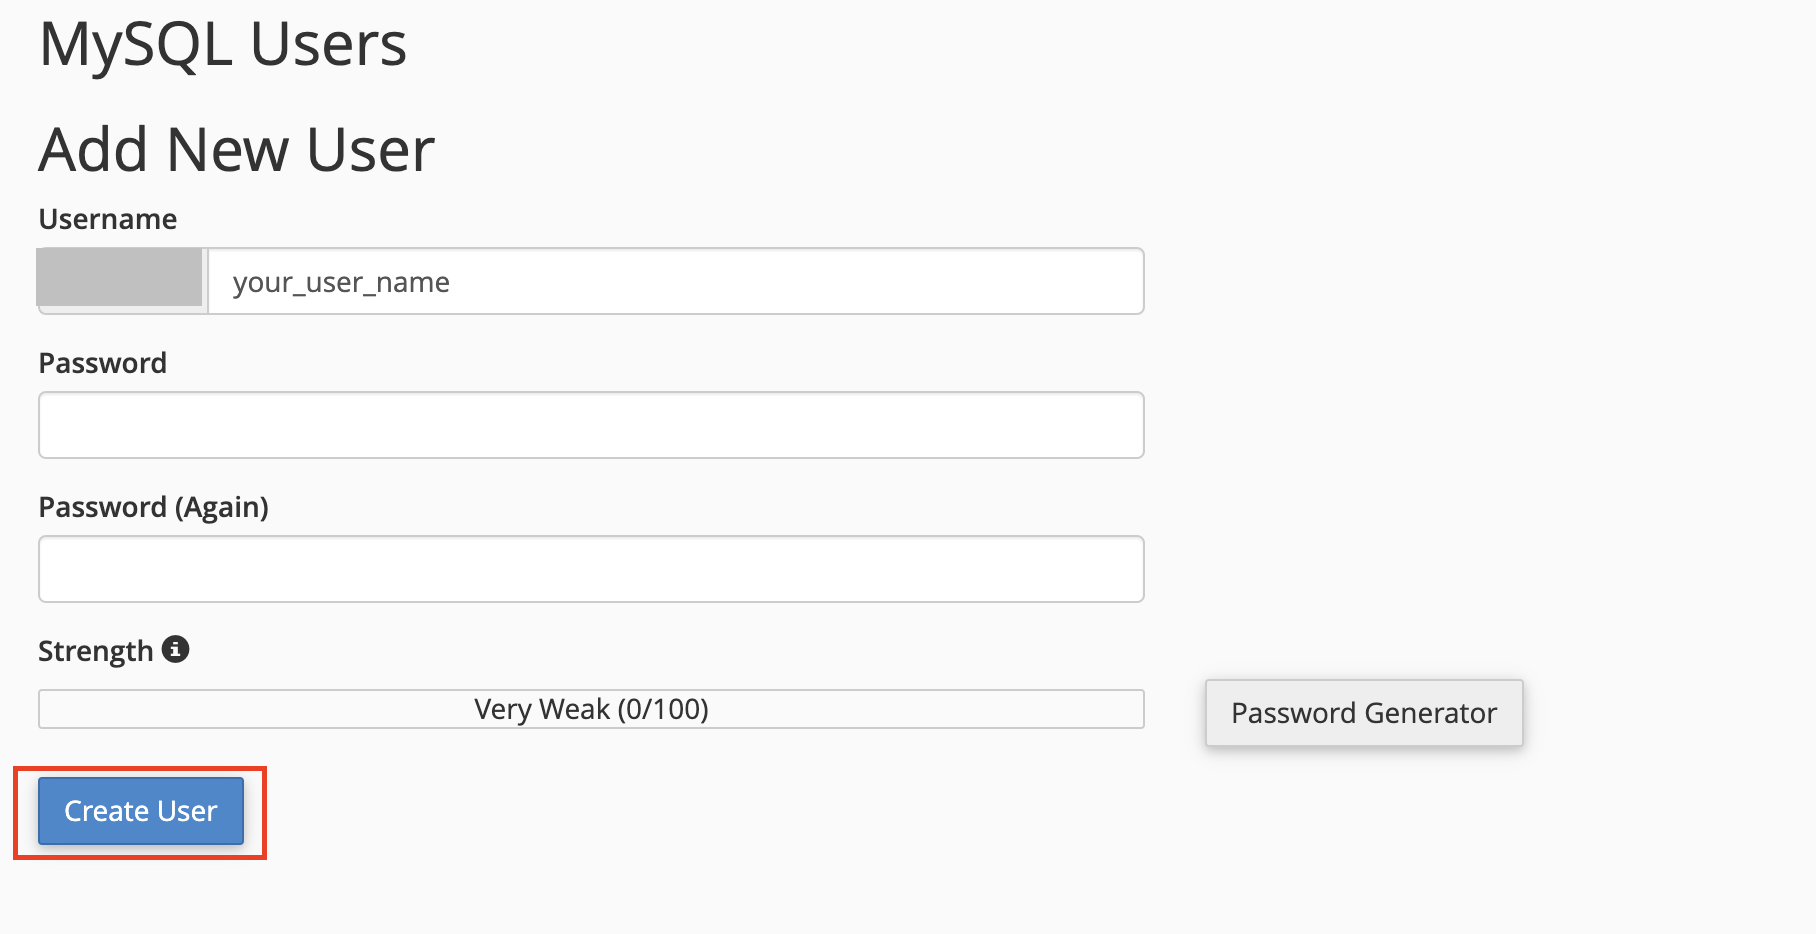Screen dimensions: 1816x934
Task: Click the your_user_name placeholder text
Action: [x=341, y=283]
